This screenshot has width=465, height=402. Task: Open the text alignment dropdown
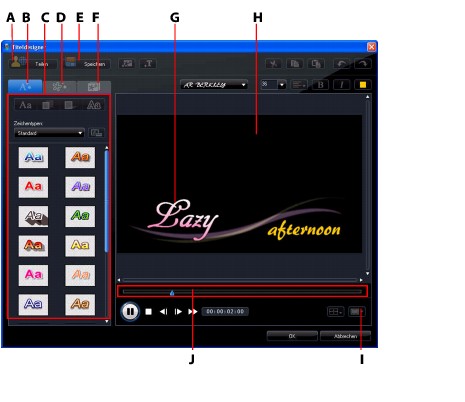[x=299, y=85]
